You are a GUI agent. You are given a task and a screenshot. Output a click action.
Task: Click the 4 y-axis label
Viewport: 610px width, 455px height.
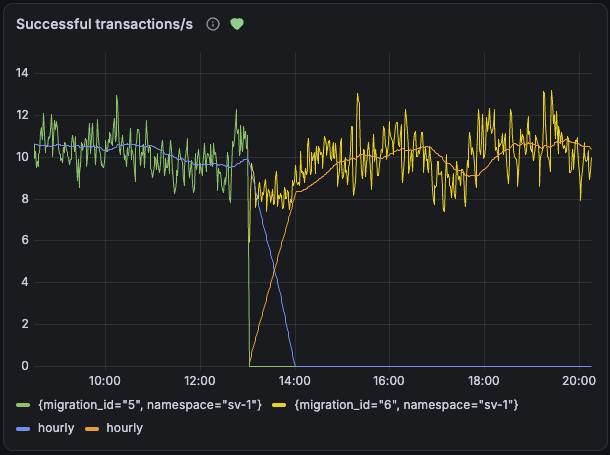(25, 282)
